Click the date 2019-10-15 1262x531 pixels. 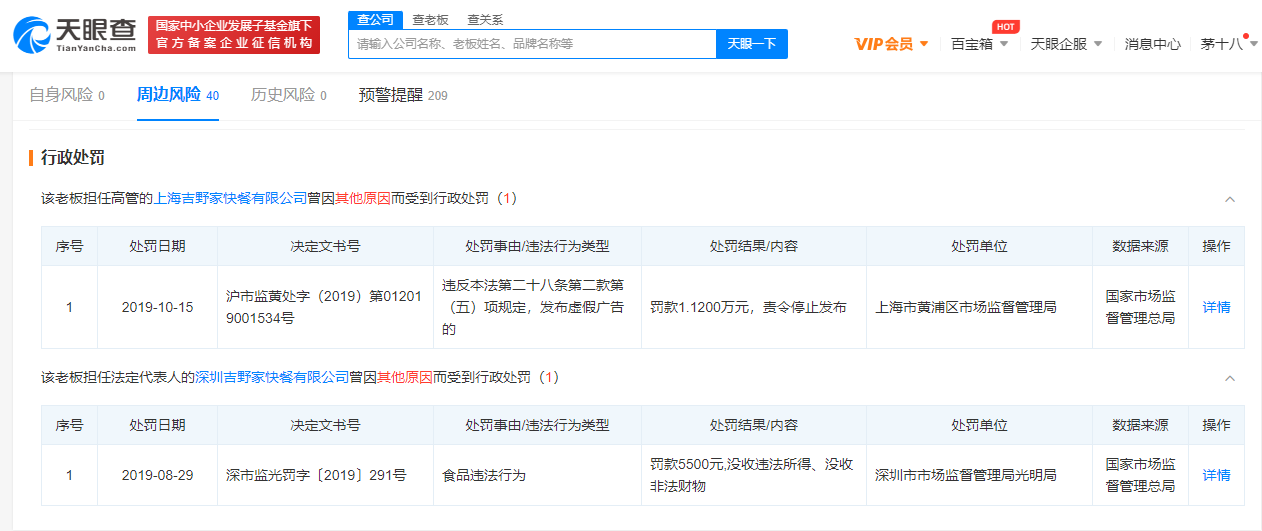[x=157, y=307]
